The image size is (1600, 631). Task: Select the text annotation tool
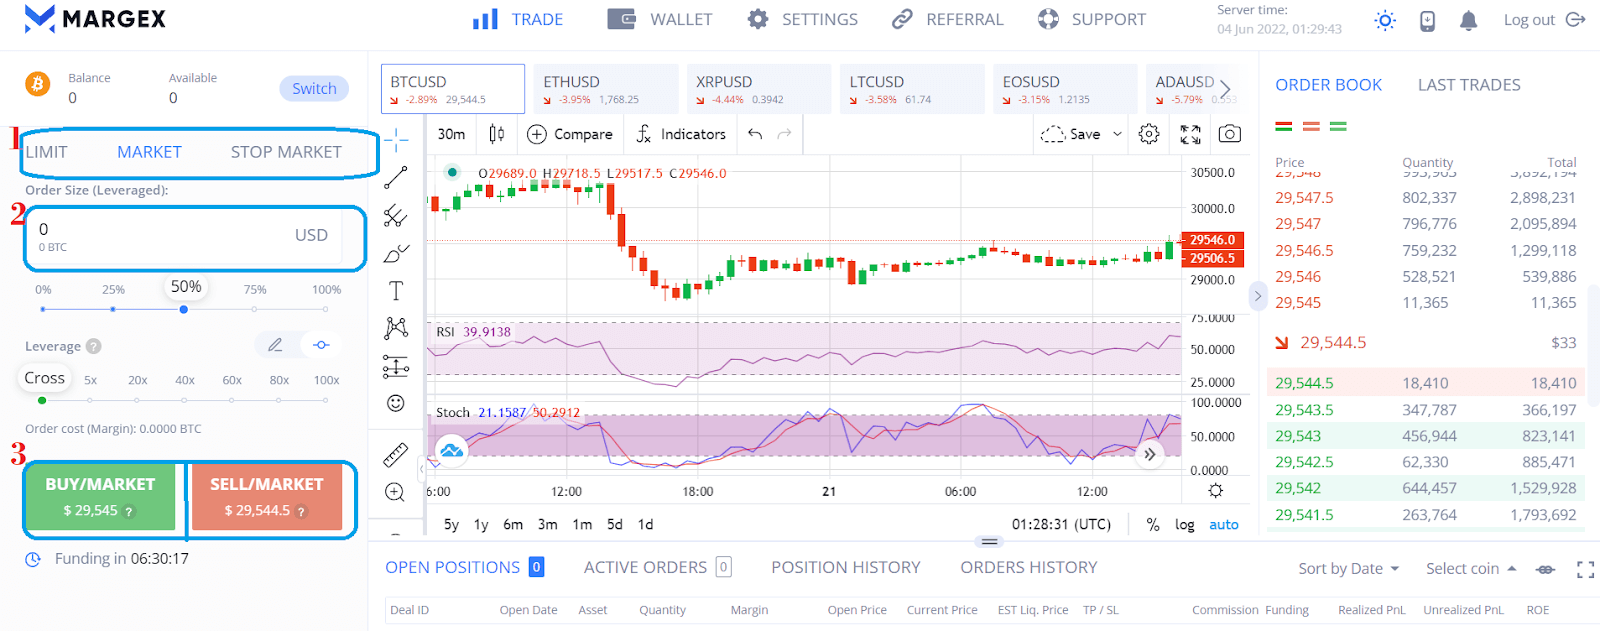(x=396, y=291)
